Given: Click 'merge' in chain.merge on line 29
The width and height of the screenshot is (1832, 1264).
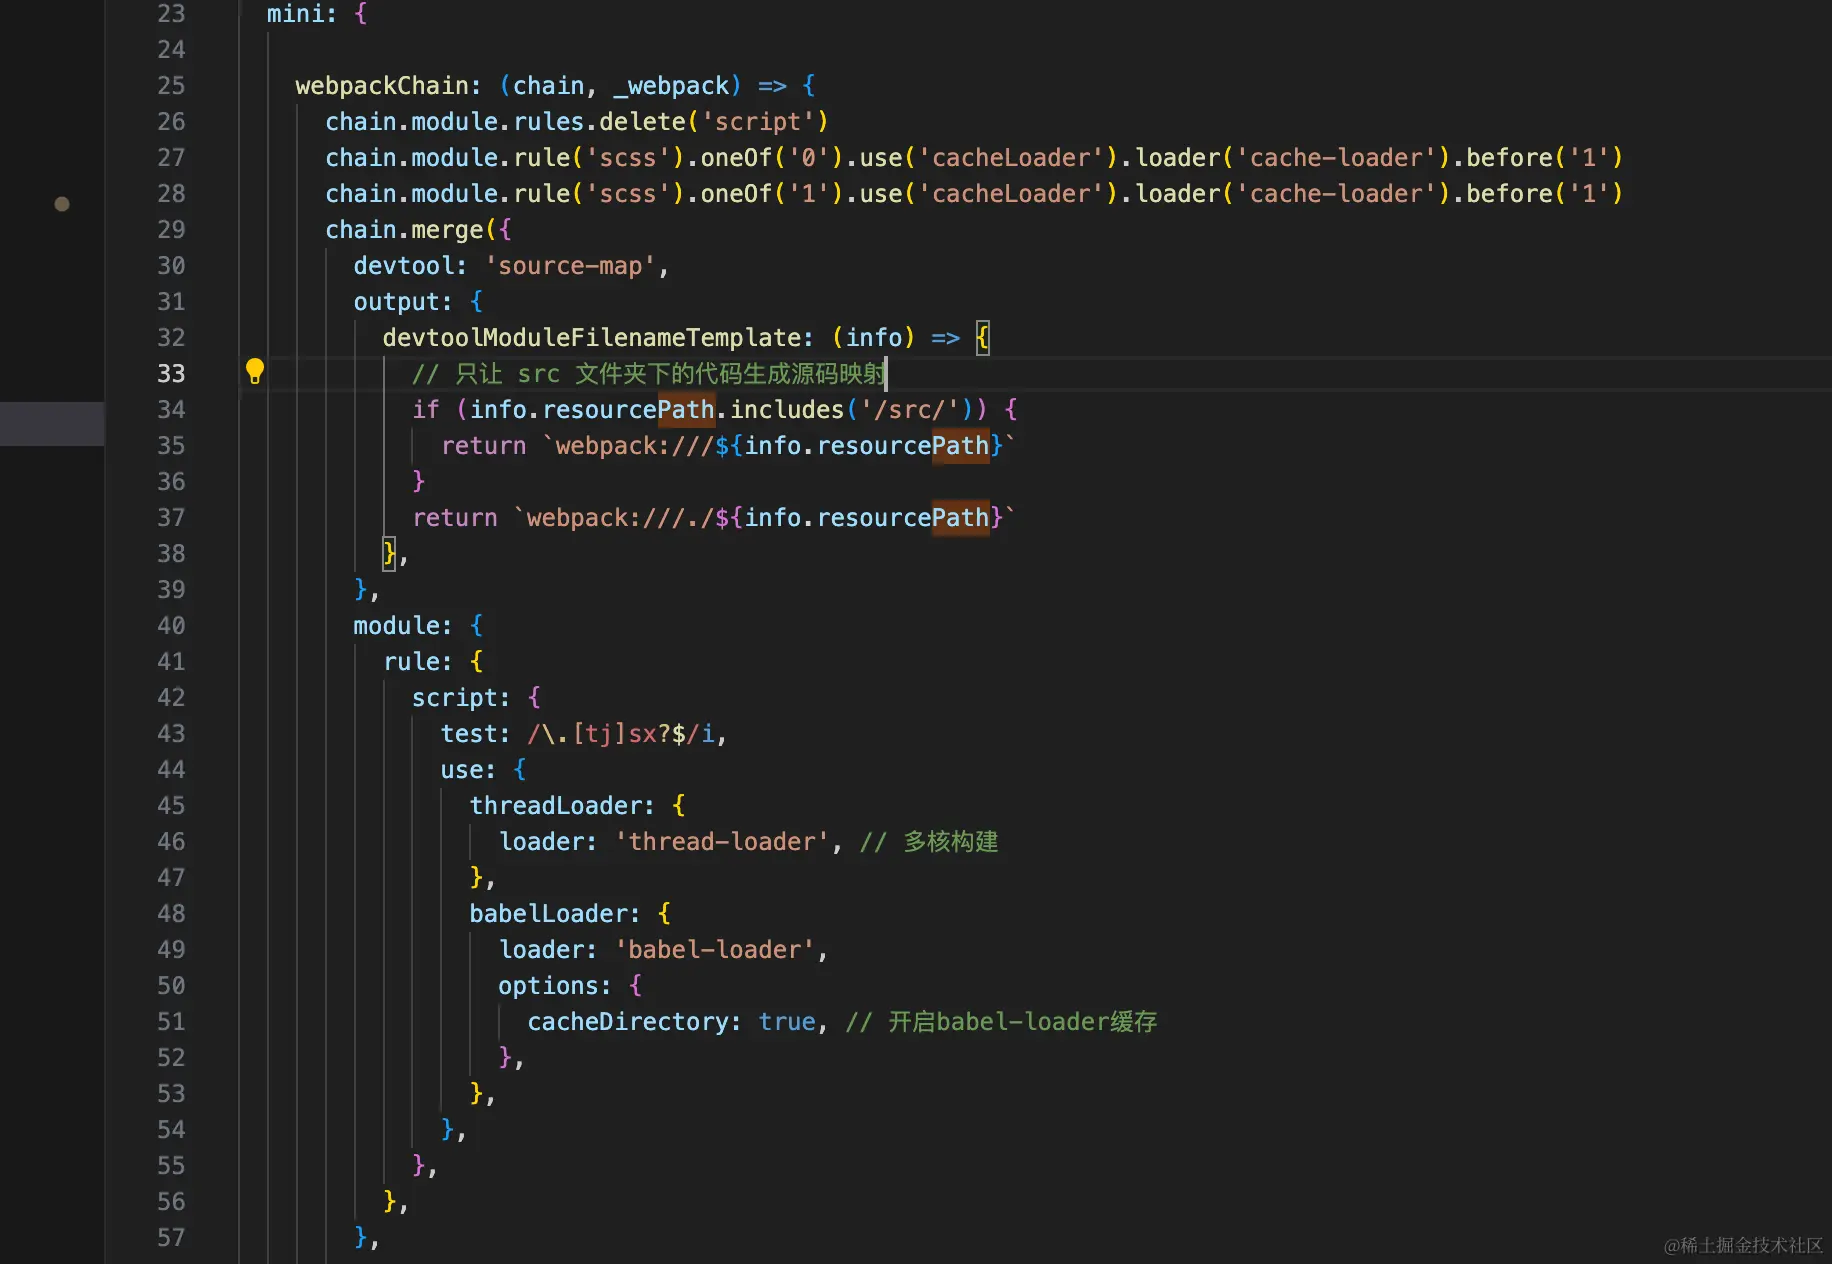Looking at the screenshot, I should click(x=447, y=230).
